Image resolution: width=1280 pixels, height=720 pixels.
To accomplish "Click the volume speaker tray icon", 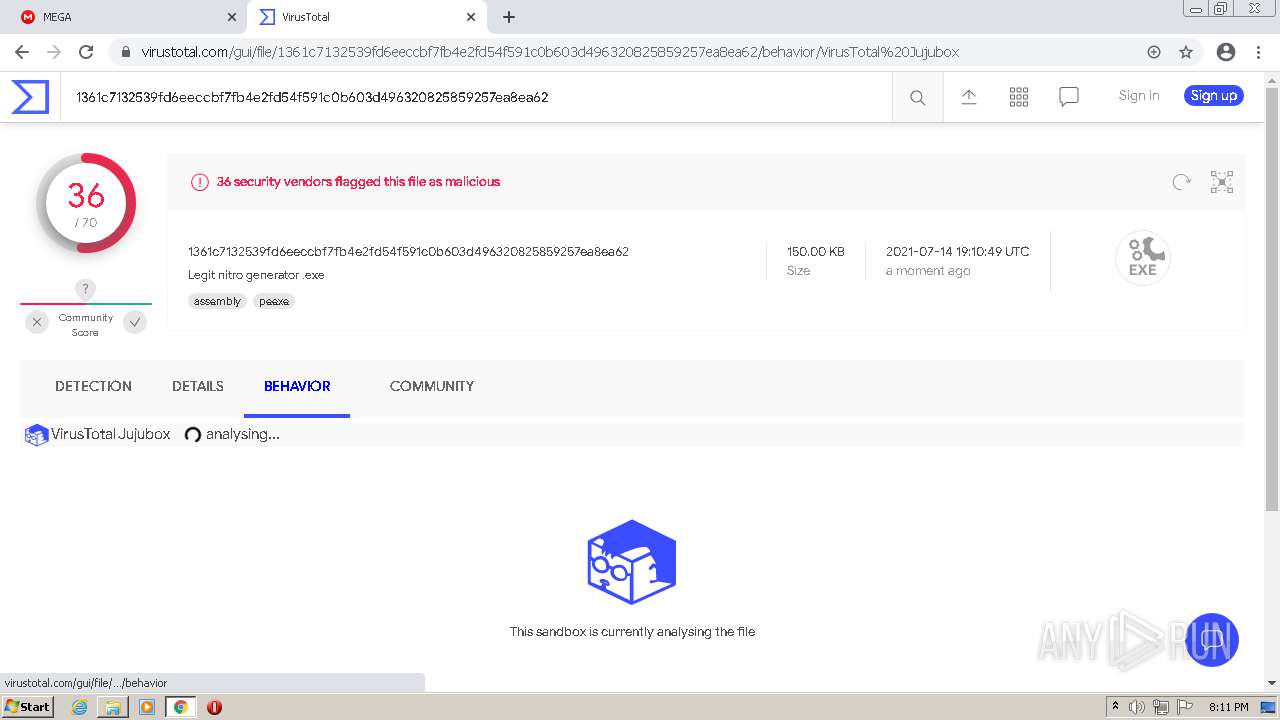I will (x=1137, y=707).
